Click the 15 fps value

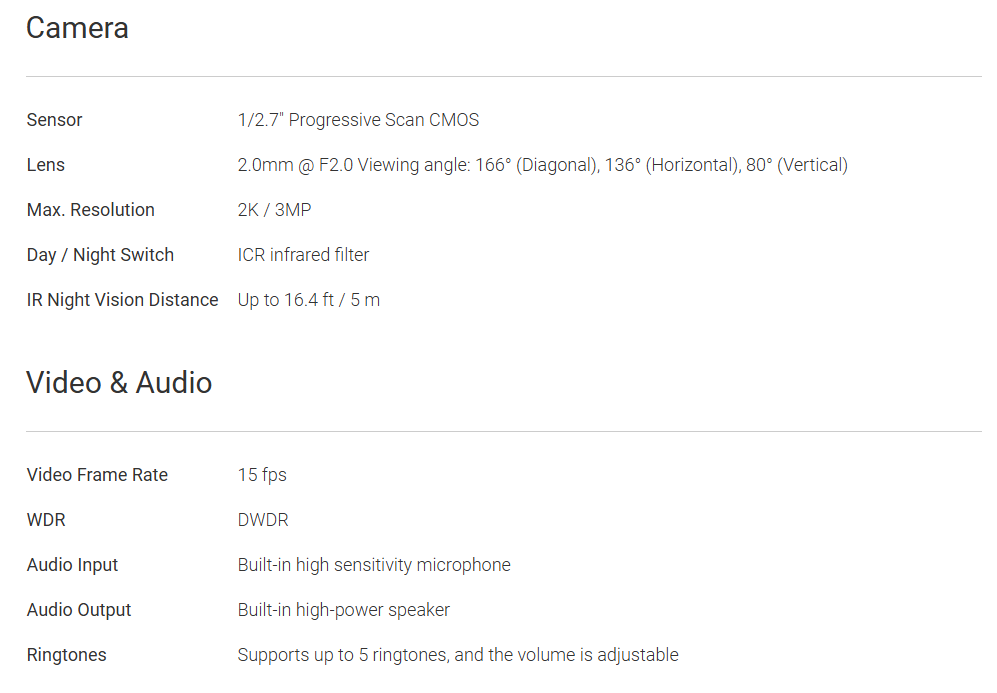(x=262, y=475)
